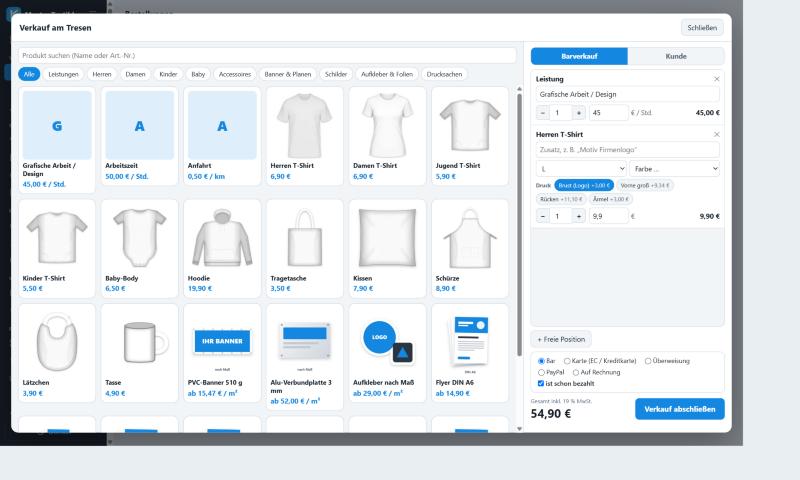Select the Kinder T-Shirt product image
This screenshot has height=480, width=800.
tap(57, 238)
